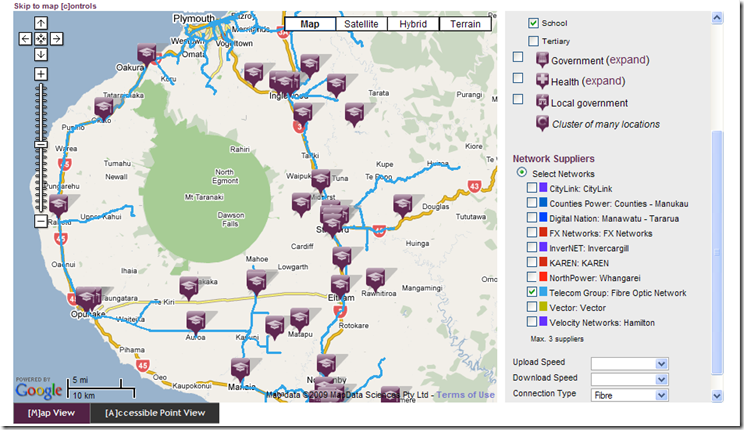This screenshot has height=430, width=744.
Task: Enable the Health category checkbox
Action: coord(518,78)
